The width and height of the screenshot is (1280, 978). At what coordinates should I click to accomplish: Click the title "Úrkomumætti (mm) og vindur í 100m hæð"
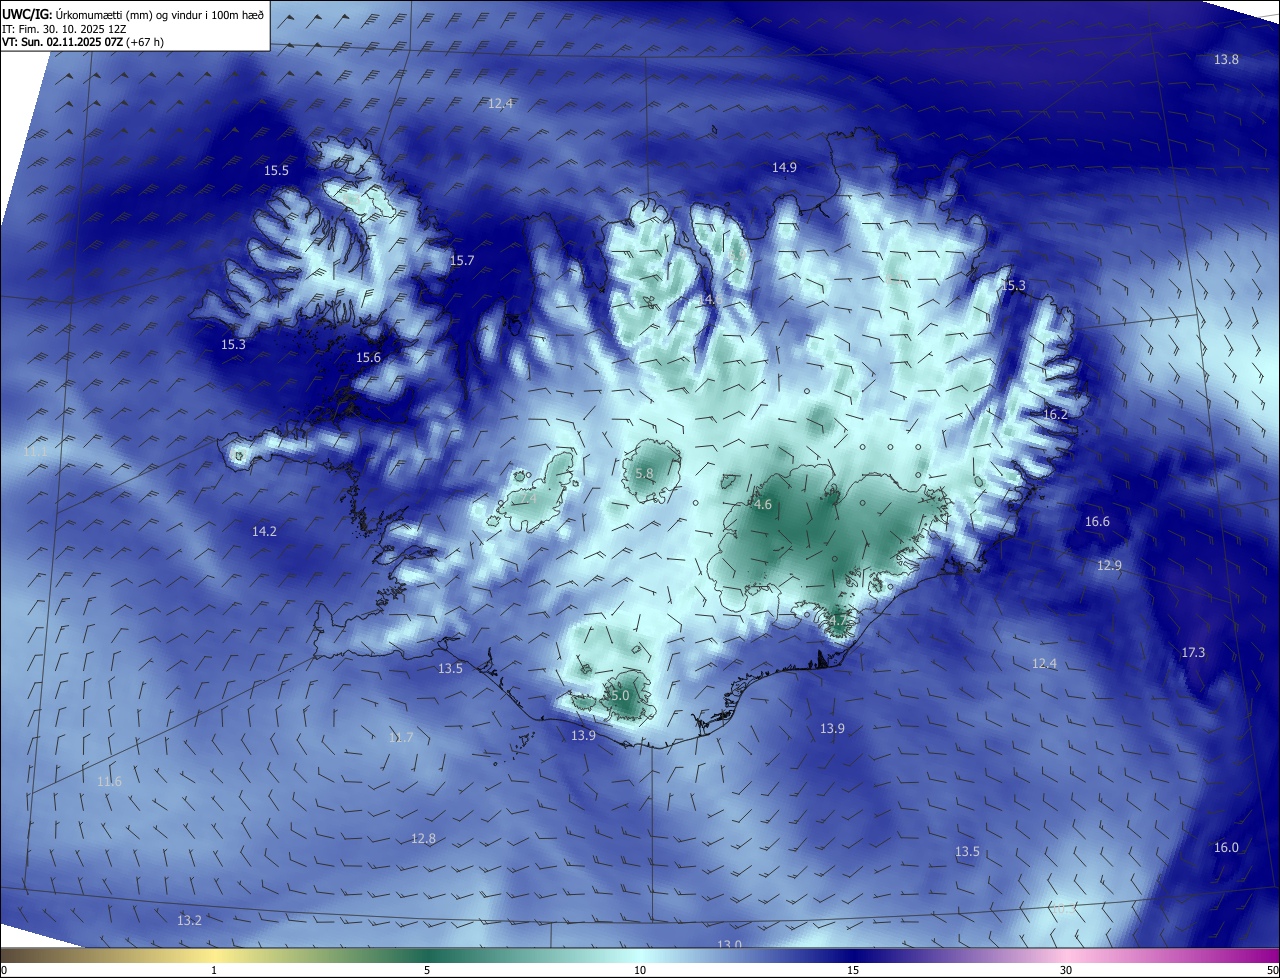click(x=159, y=14)
